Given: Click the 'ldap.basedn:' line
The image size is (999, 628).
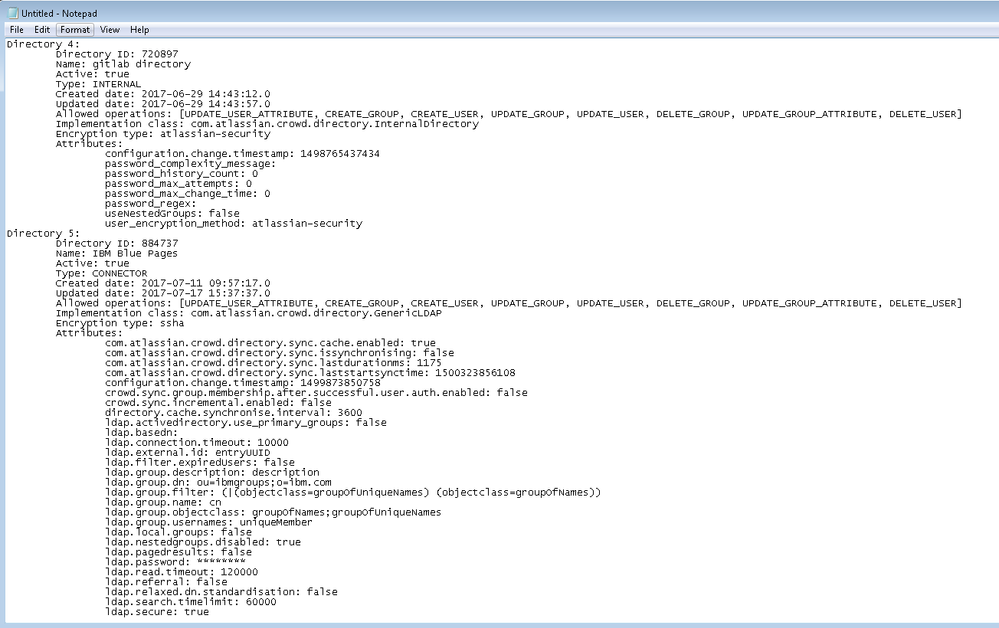Looking at the screenshot, I should coord(141,432).
